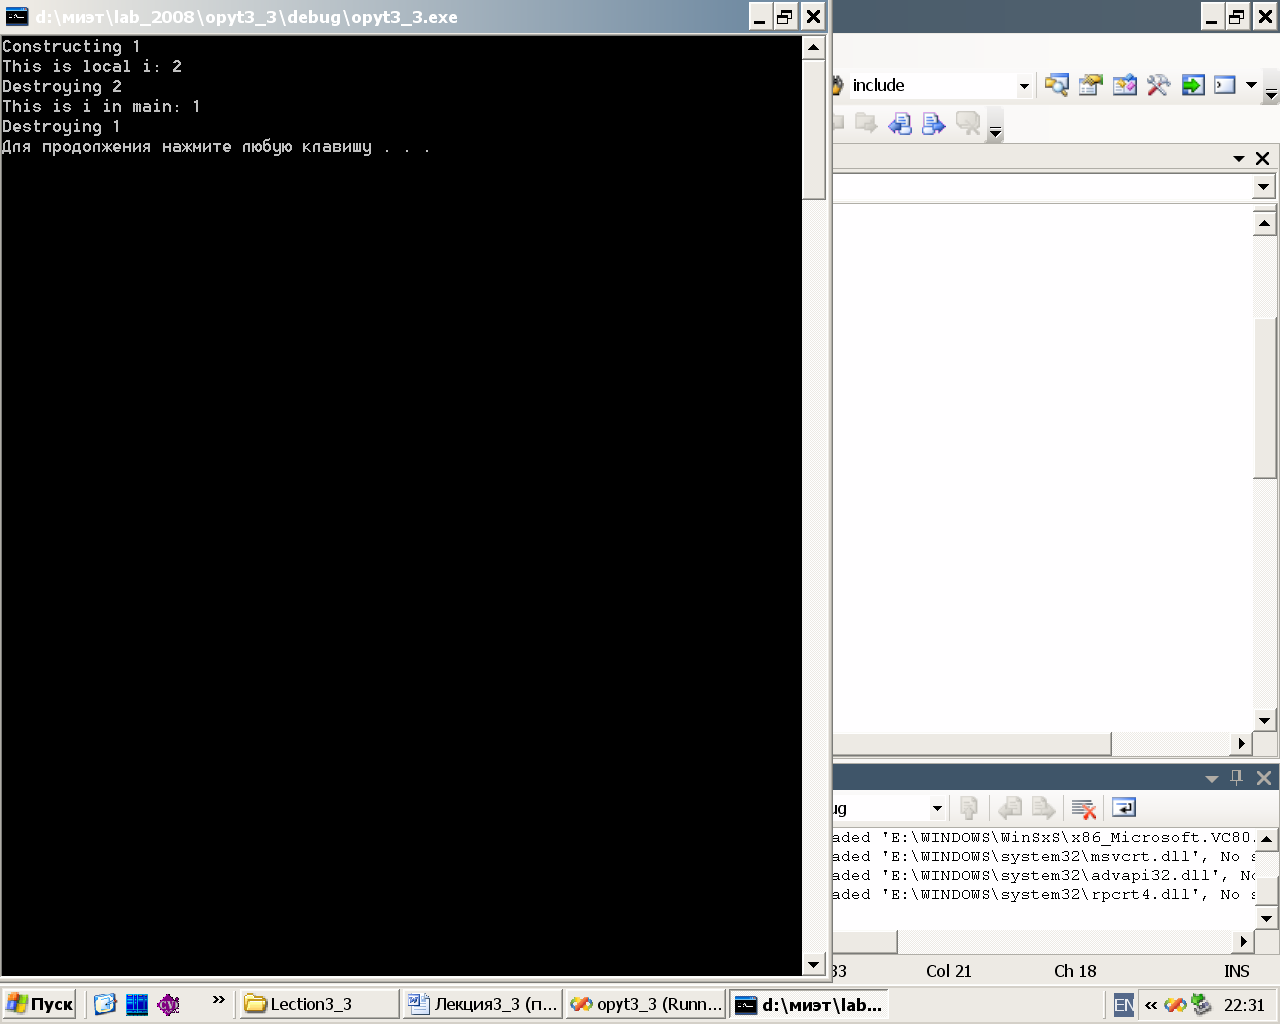Open the Properties Window icon in the Visual Studio toolbar
Viewport: 1280px width, 1024px height.
(1091, 85)
